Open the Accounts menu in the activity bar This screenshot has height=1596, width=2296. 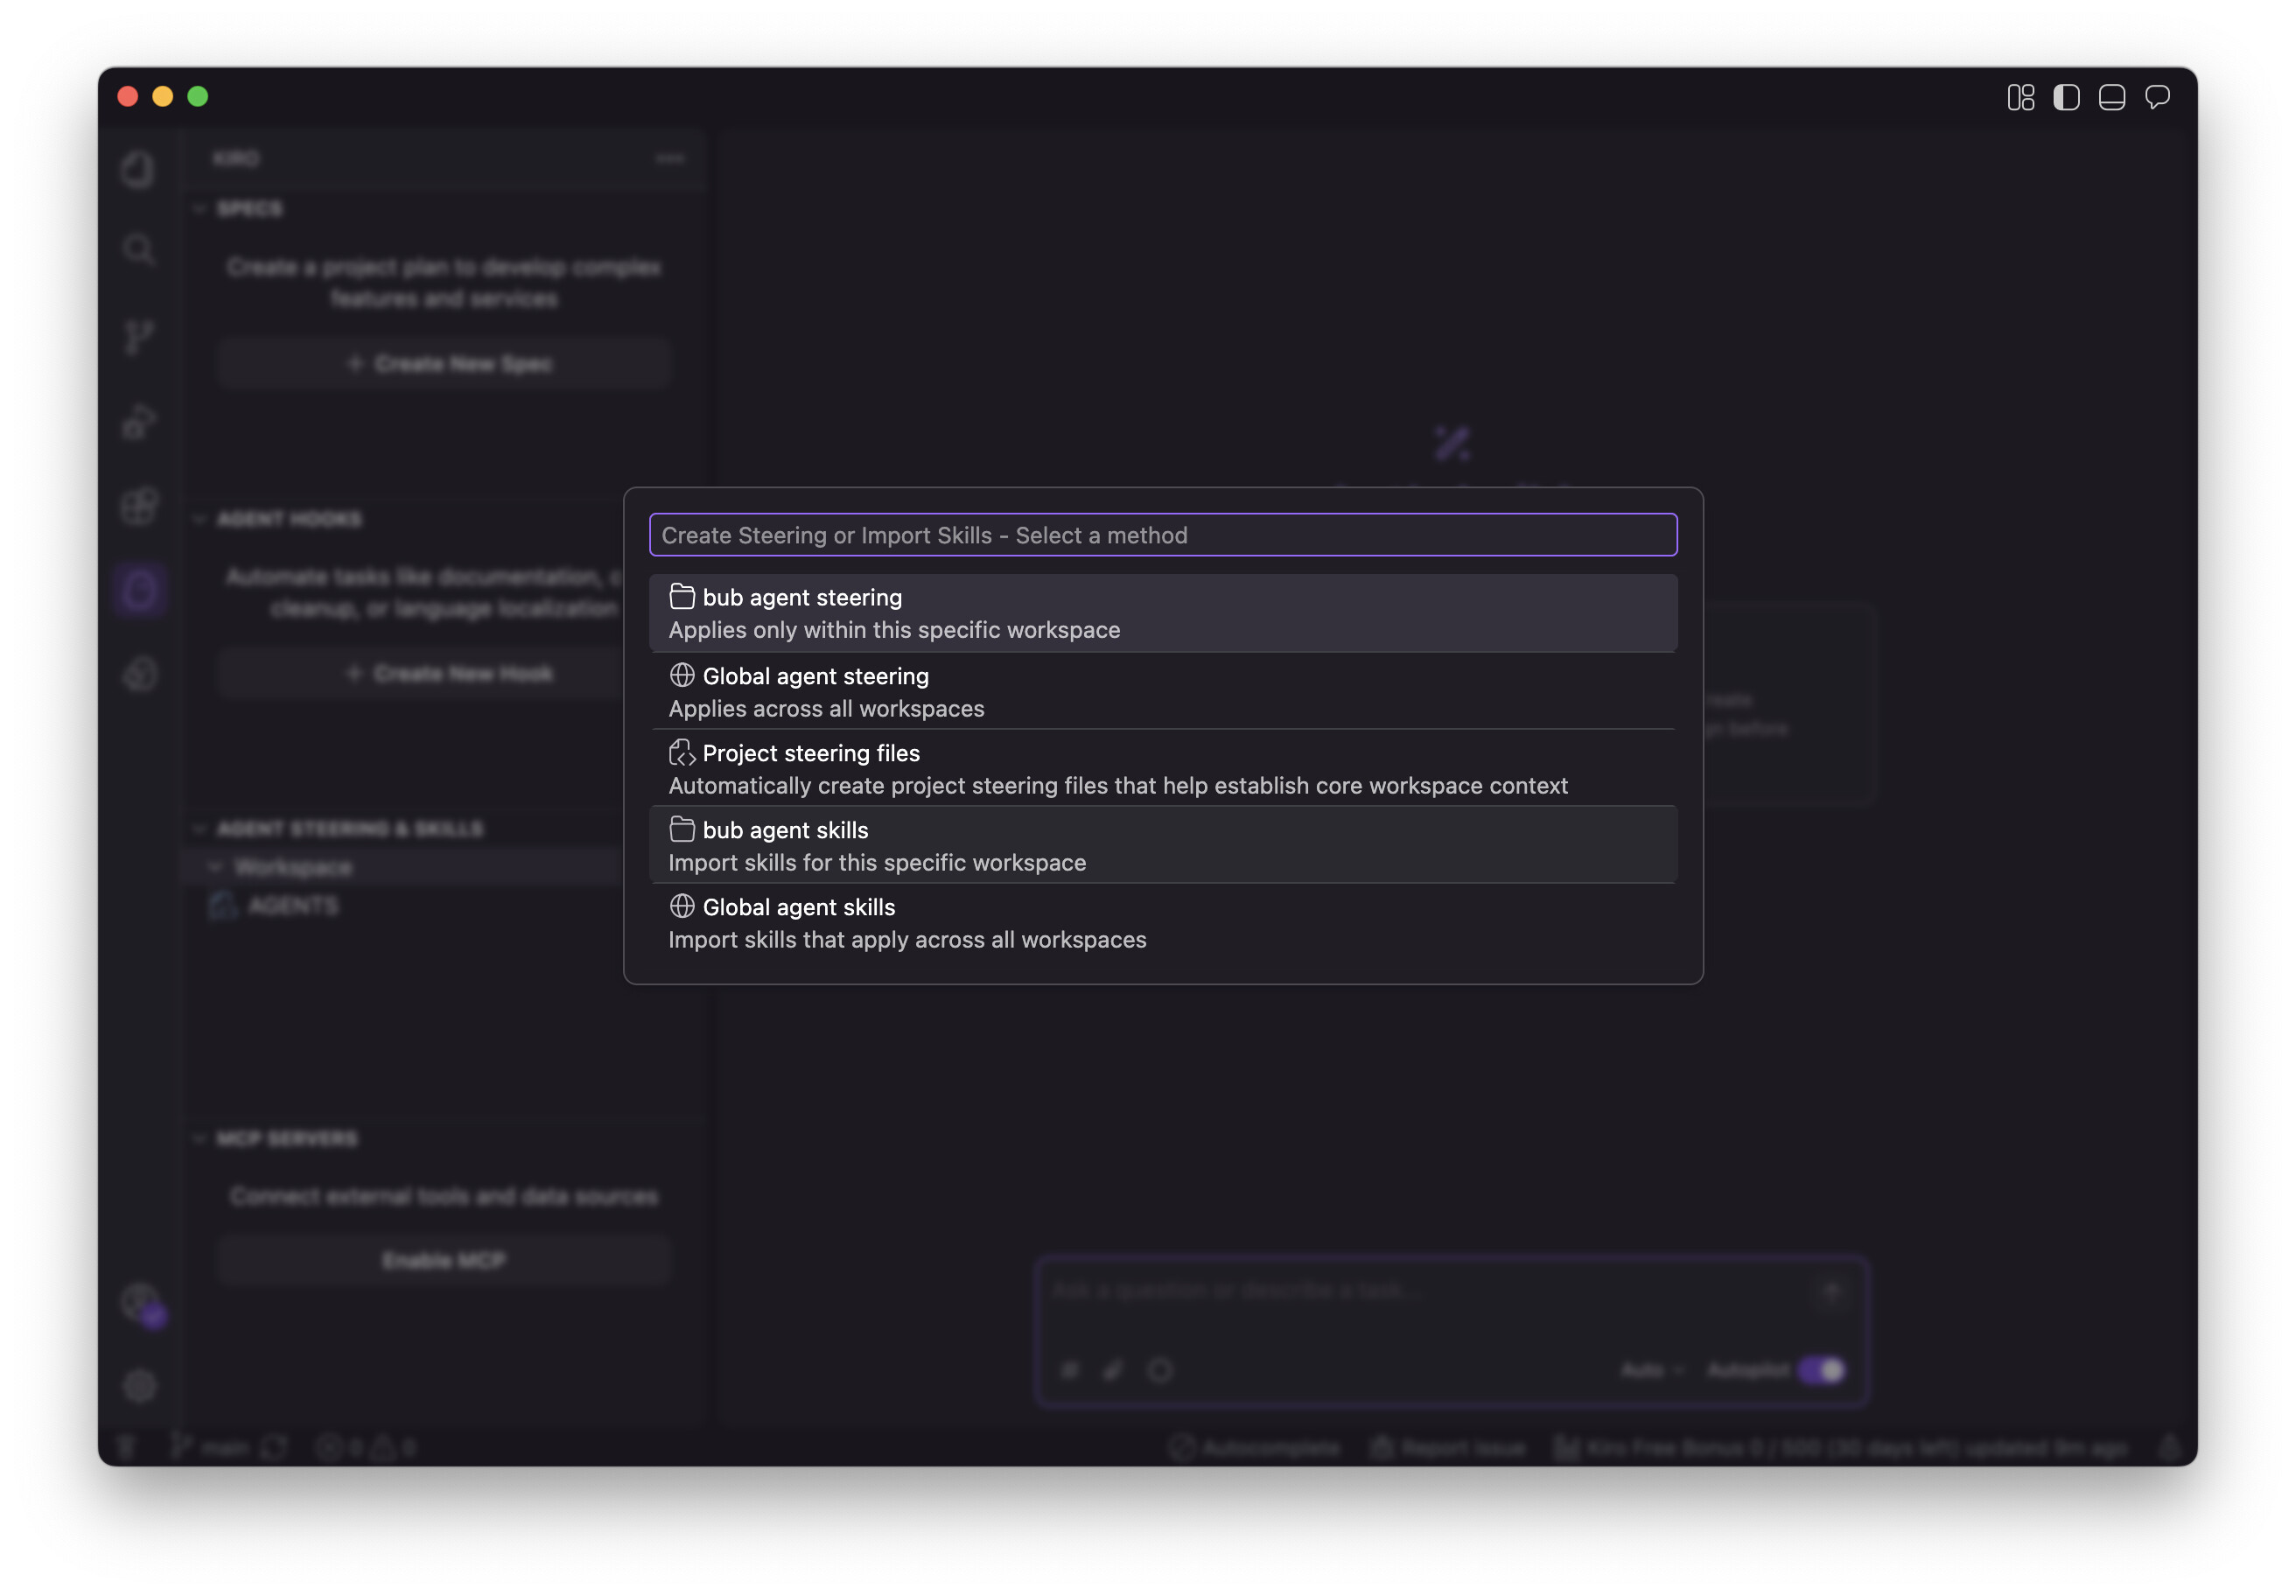141,1304
